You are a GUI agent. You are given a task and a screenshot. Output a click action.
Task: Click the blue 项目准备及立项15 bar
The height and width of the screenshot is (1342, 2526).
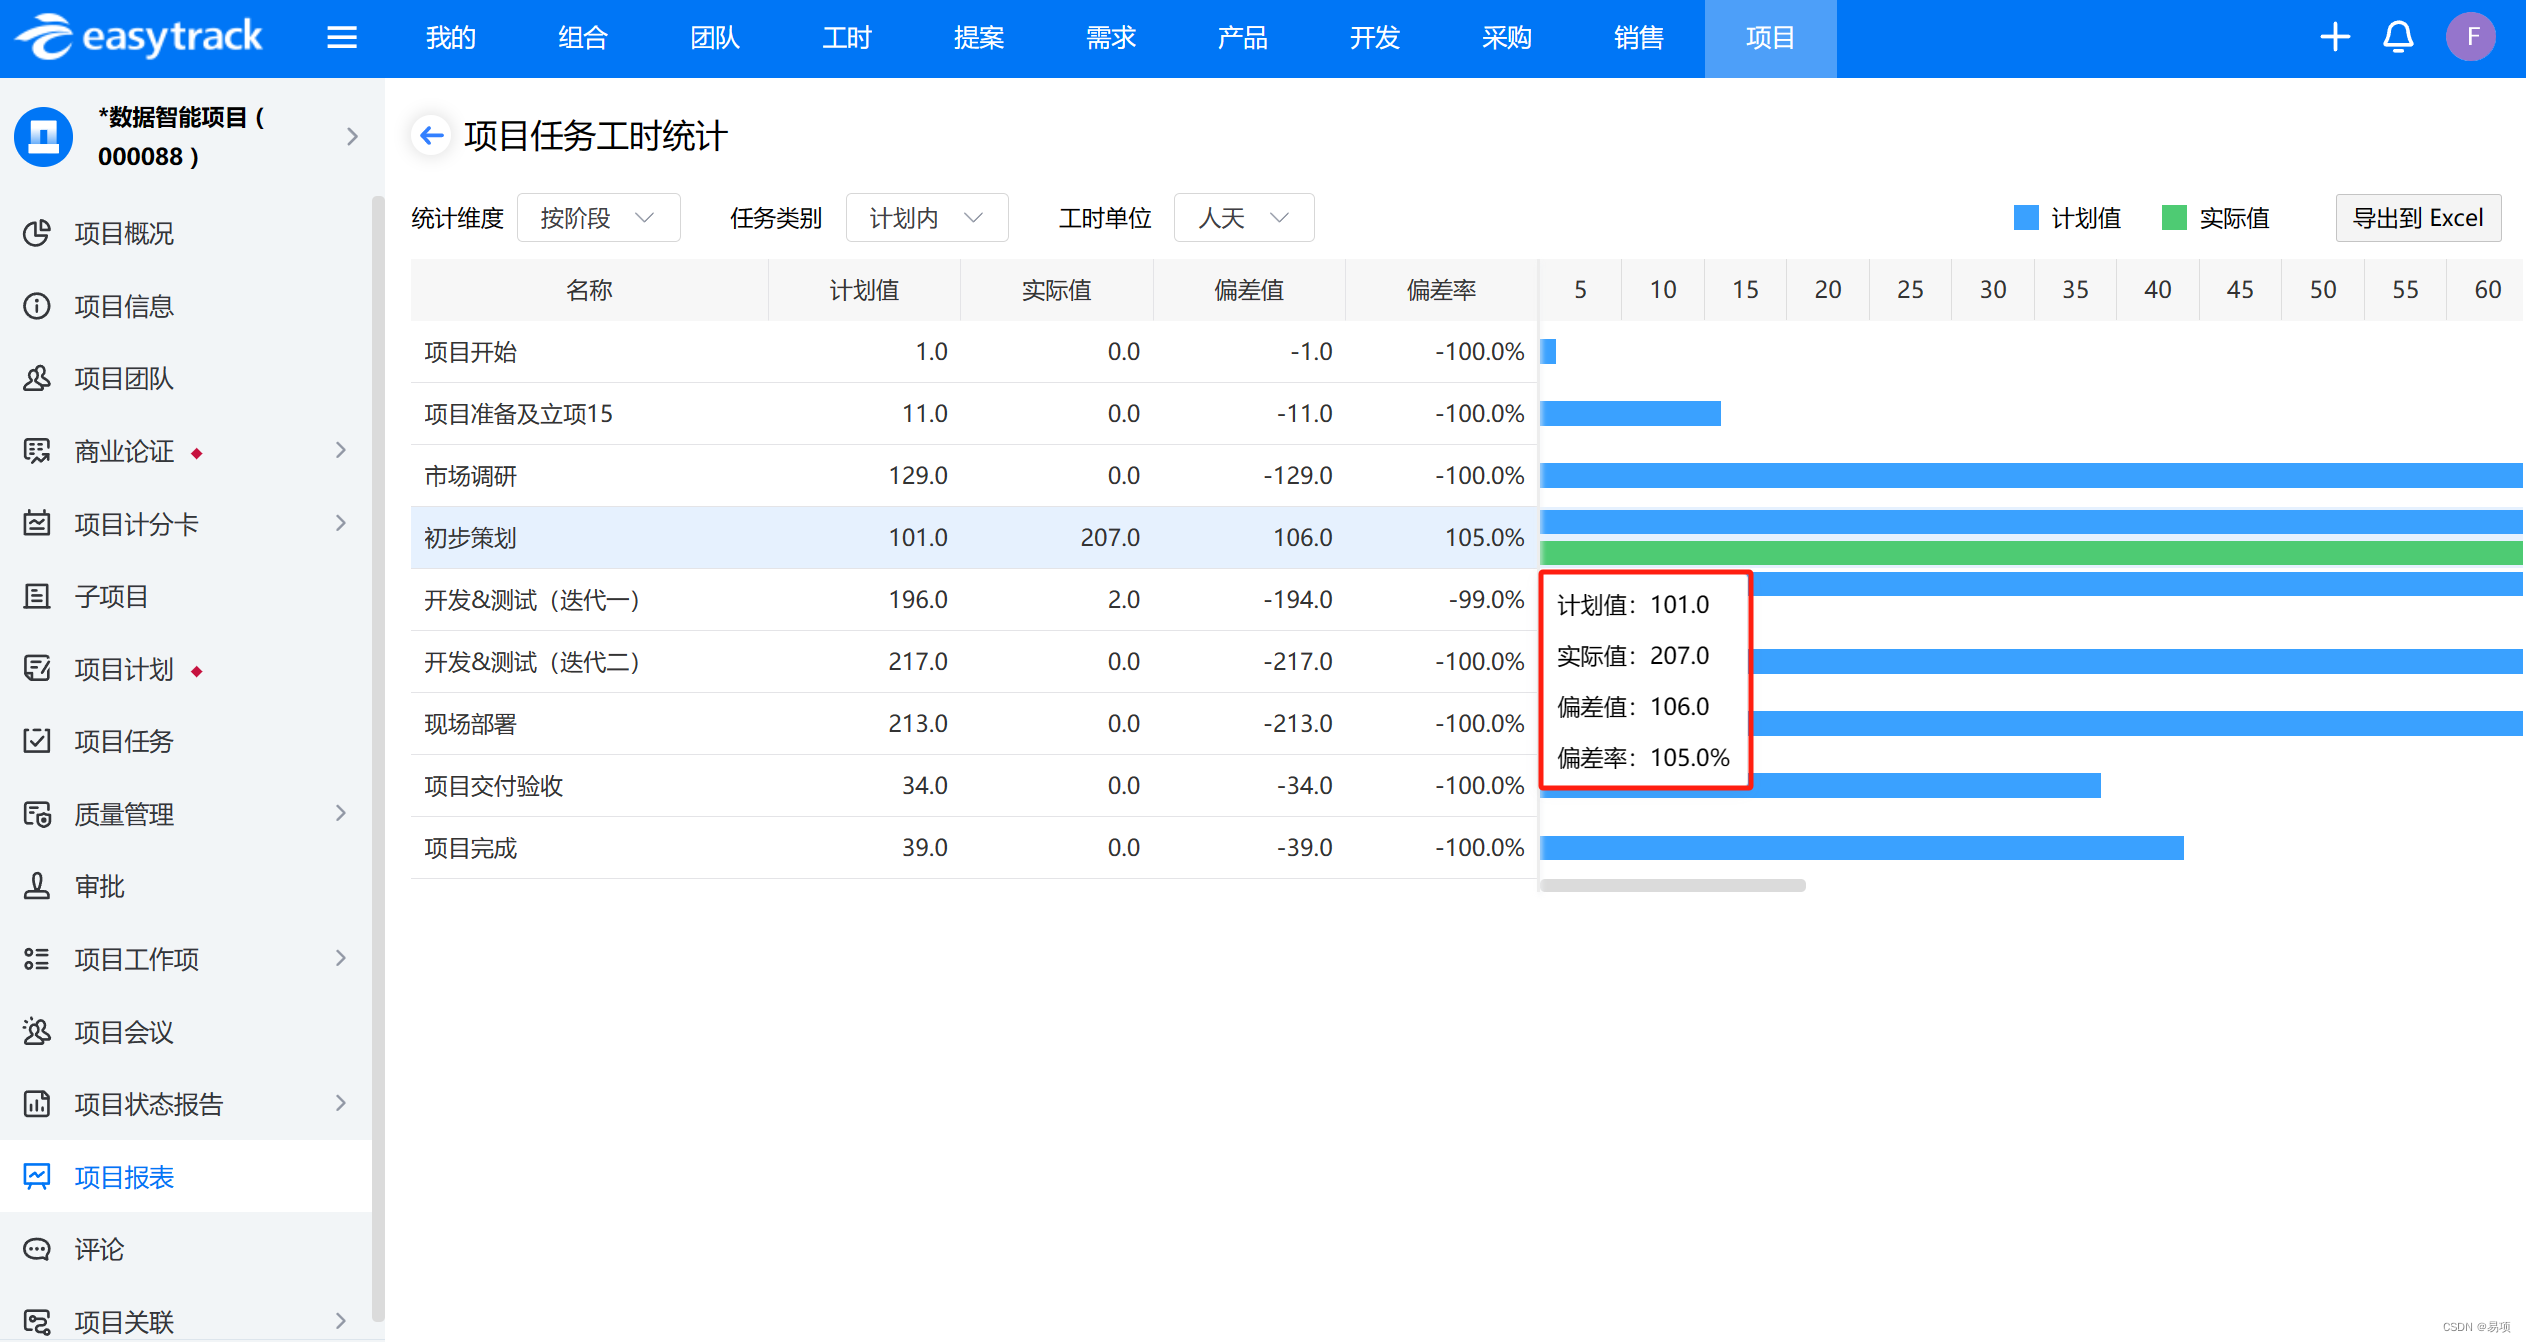[x=1631, y=413]
